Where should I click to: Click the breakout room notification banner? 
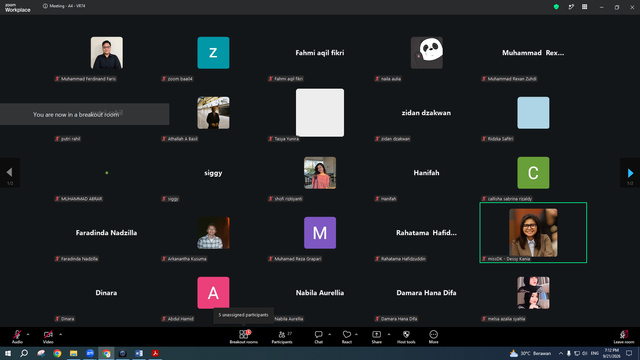click(x=84, y=114)
